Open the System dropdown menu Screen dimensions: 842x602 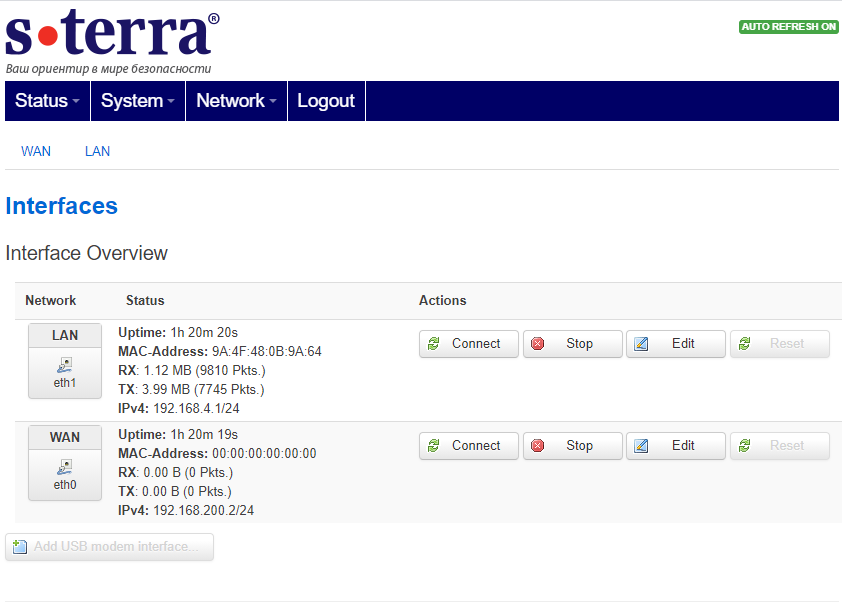pos(138,100)
